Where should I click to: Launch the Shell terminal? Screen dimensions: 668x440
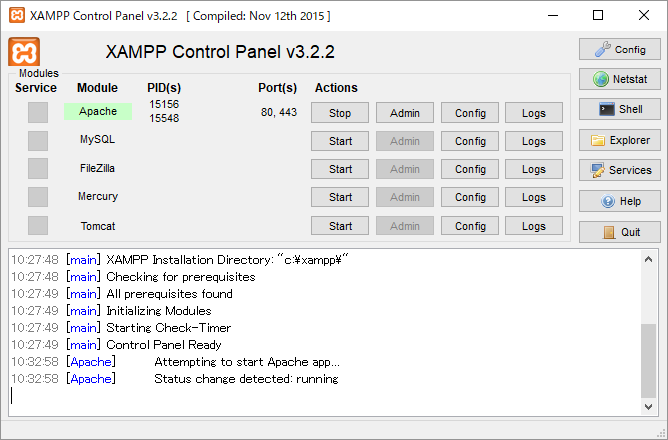click(x=619, y=110)
